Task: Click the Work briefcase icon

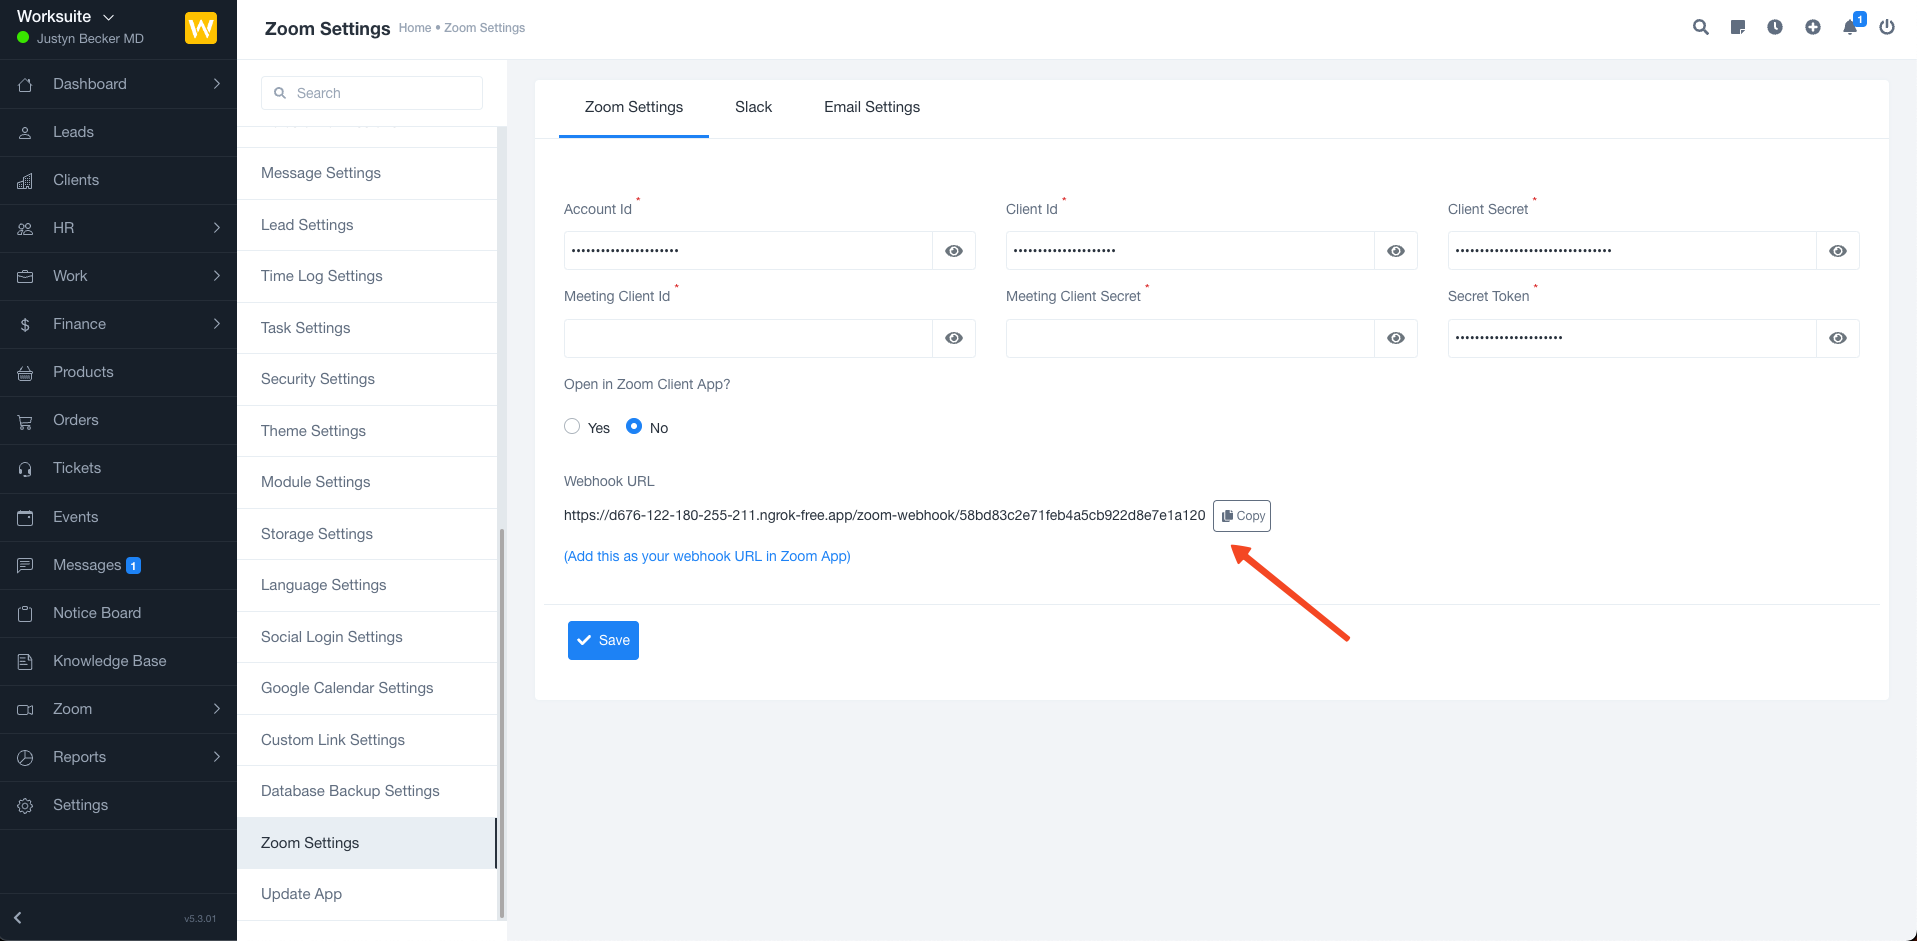Action: [25, 277]
